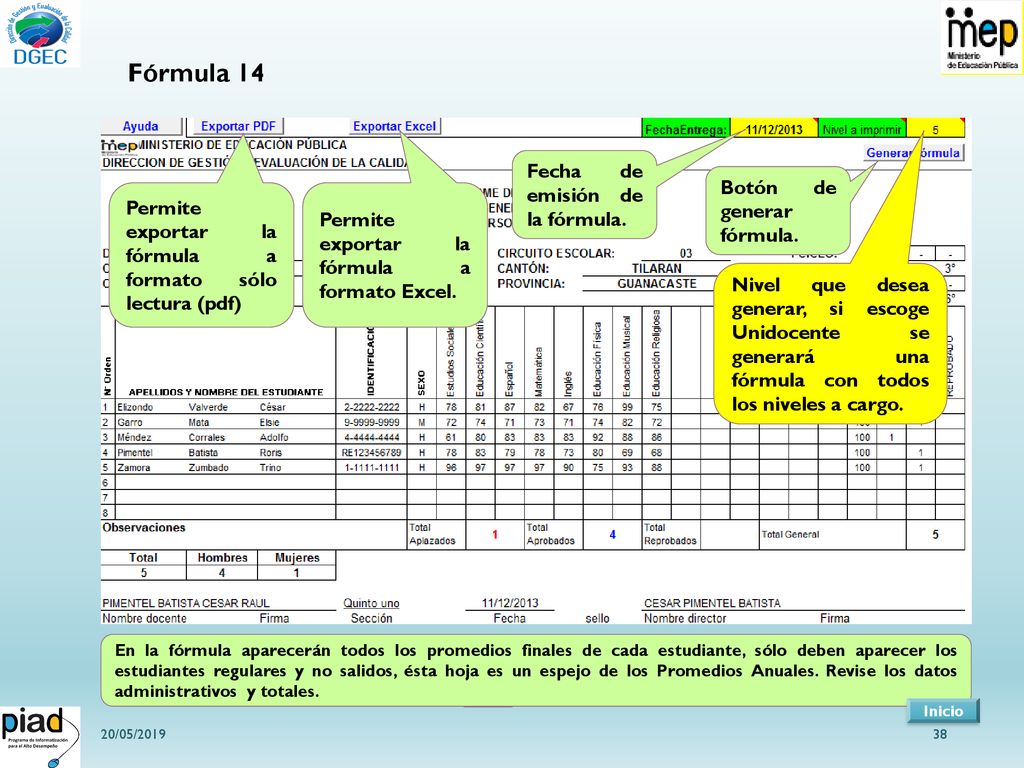Screen dimensions: 1024x768
Task: Select the FechaEntrega date field 11/12/2013
Action: [x=774, y=129]
